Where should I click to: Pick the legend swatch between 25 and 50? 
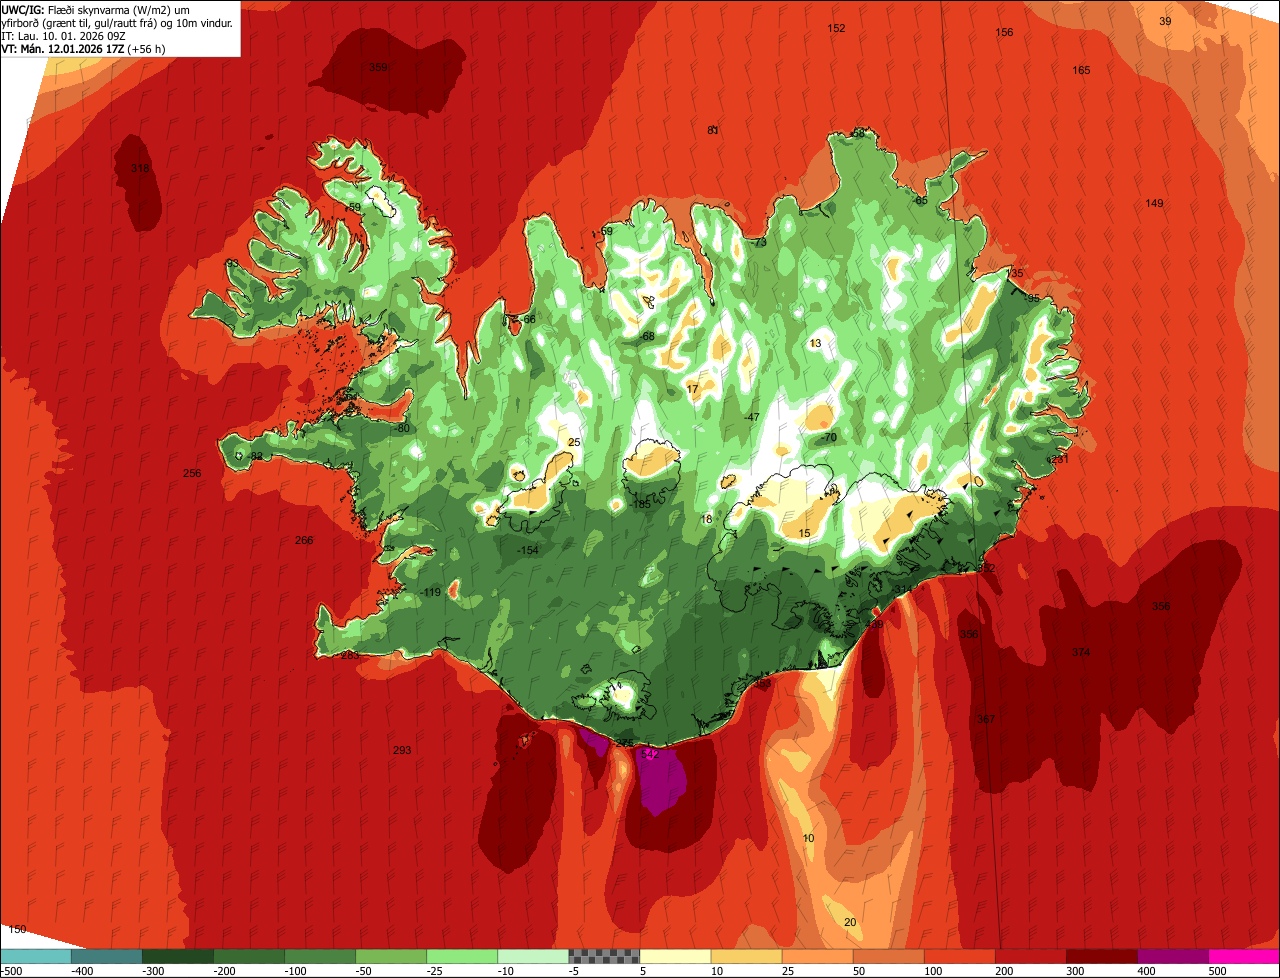816,956
